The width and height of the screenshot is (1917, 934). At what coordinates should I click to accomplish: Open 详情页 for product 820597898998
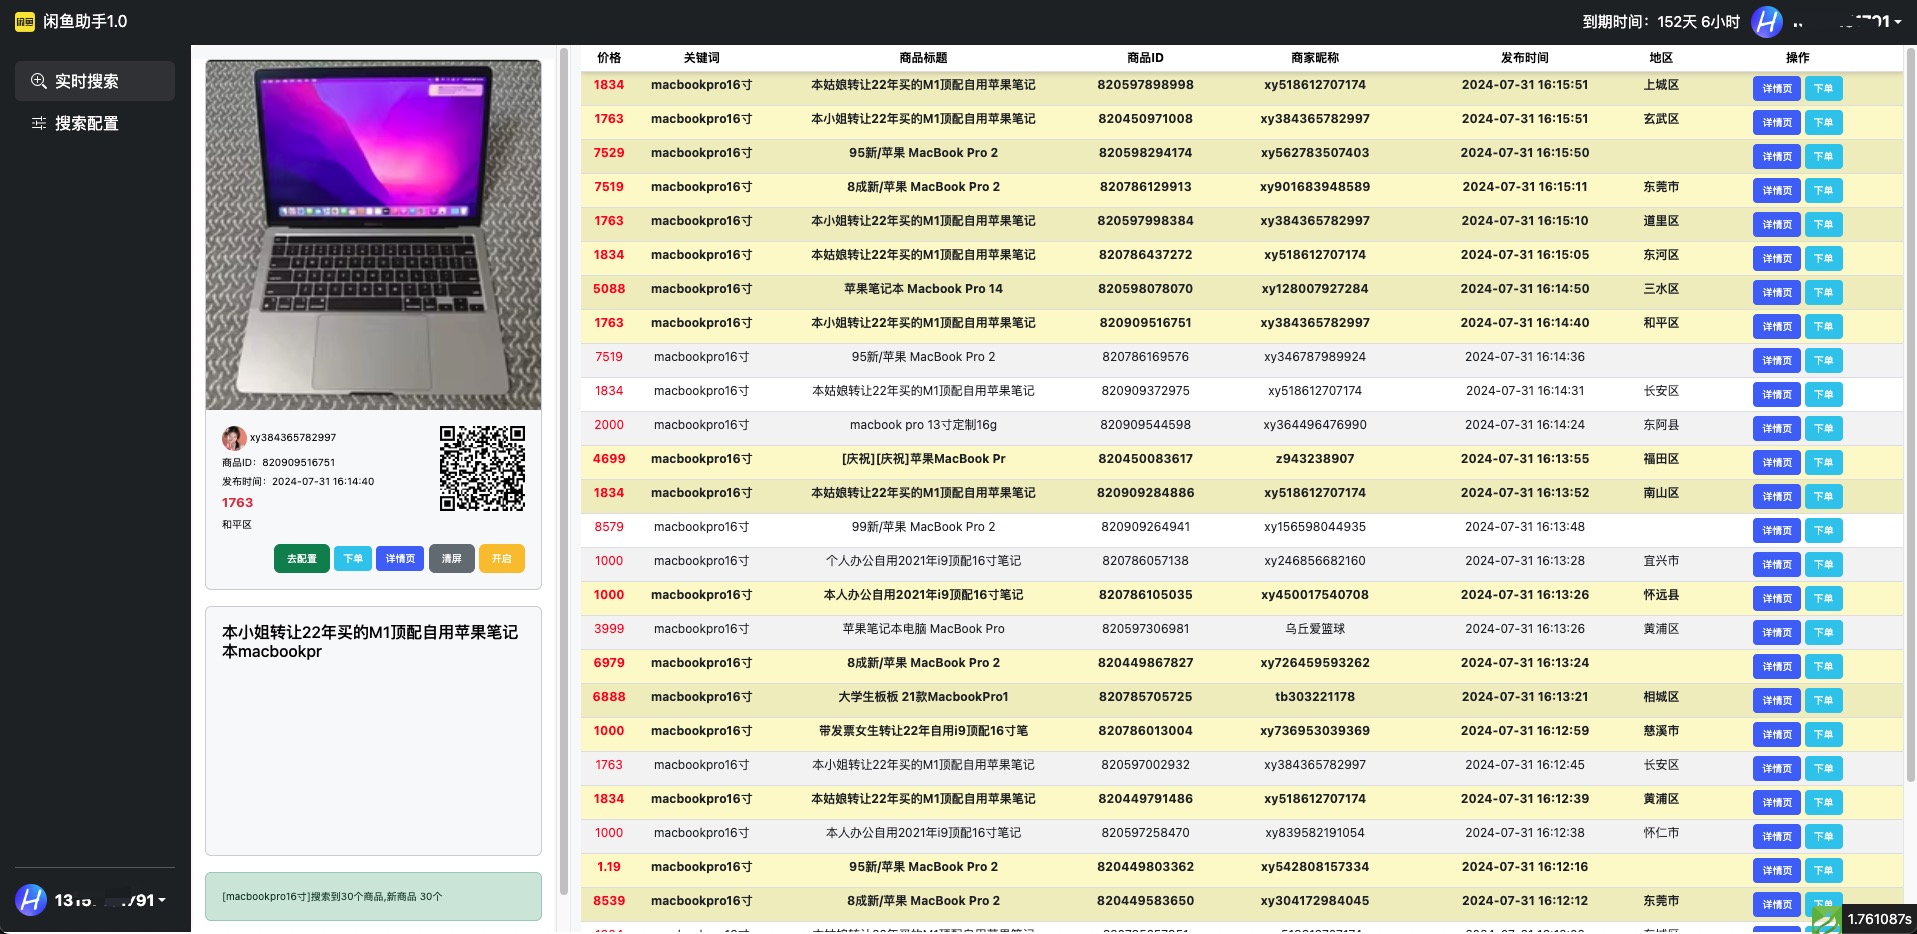tap(1777, 89)
